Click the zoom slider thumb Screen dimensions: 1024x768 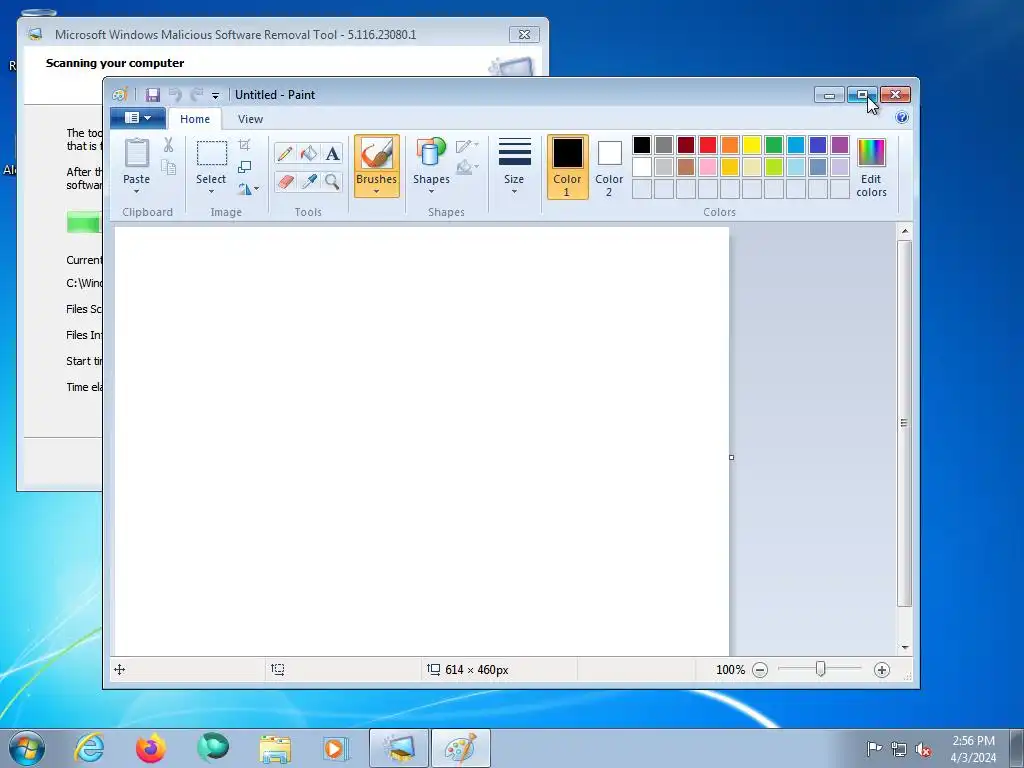(820, 669)
